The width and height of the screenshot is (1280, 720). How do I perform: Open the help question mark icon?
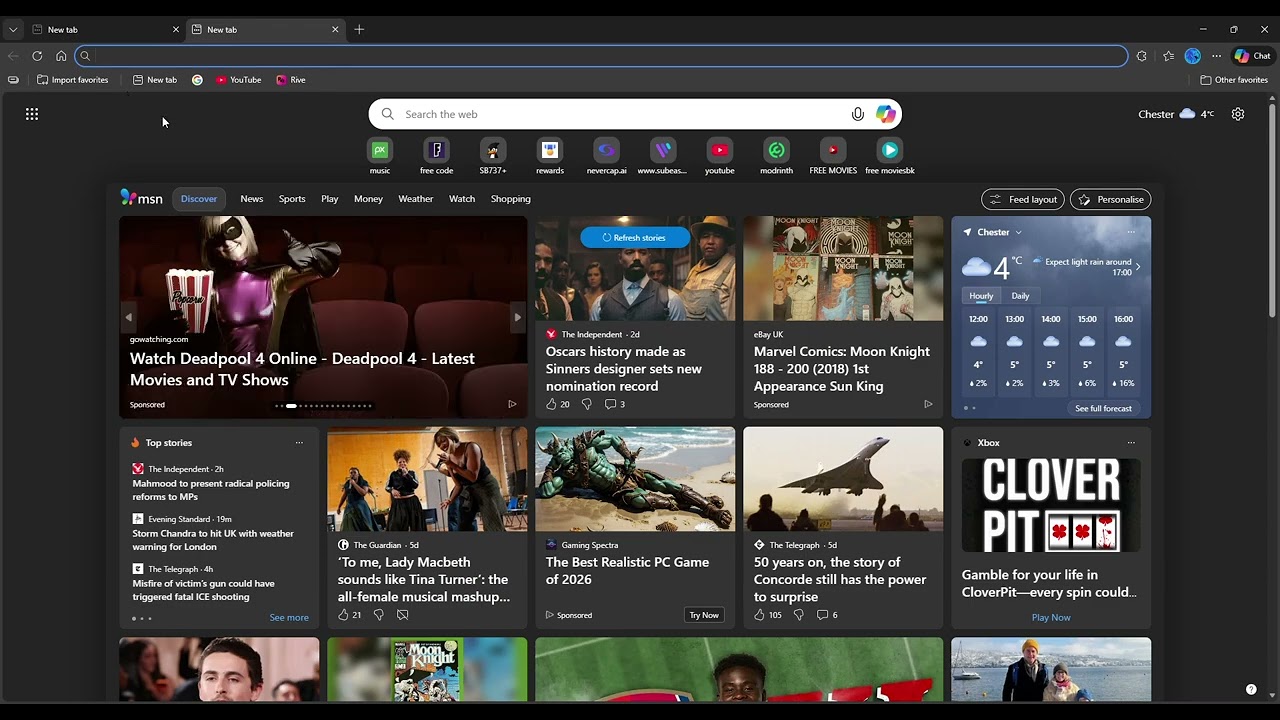1251,689
